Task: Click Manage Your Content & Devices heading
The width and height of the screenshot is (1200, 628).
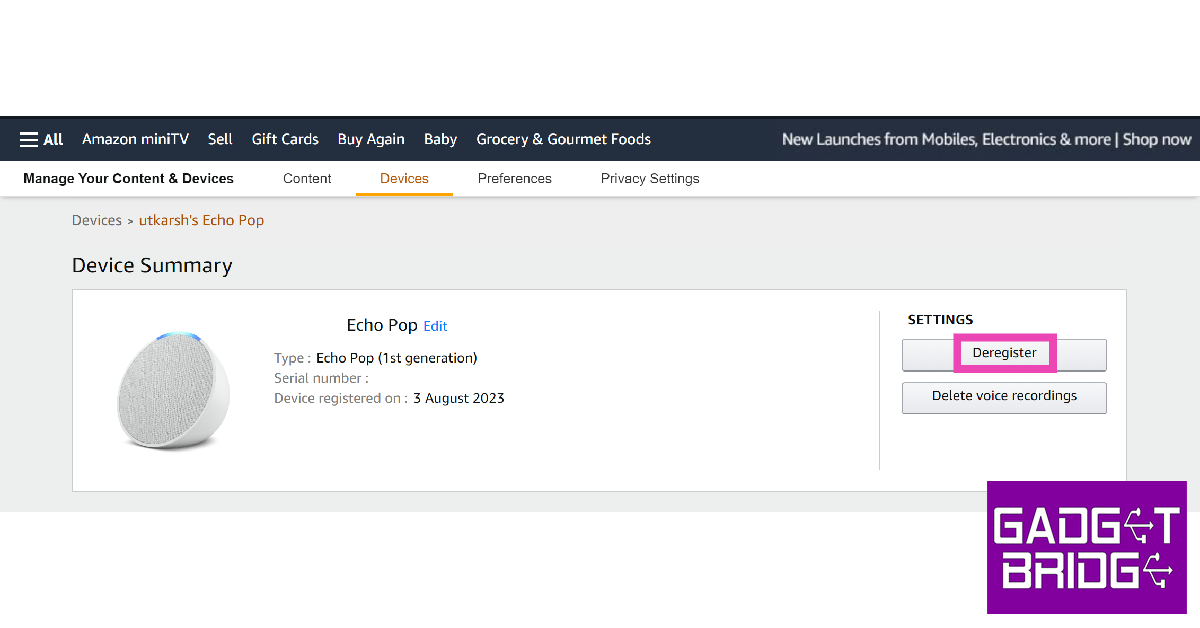Action: 128,178
